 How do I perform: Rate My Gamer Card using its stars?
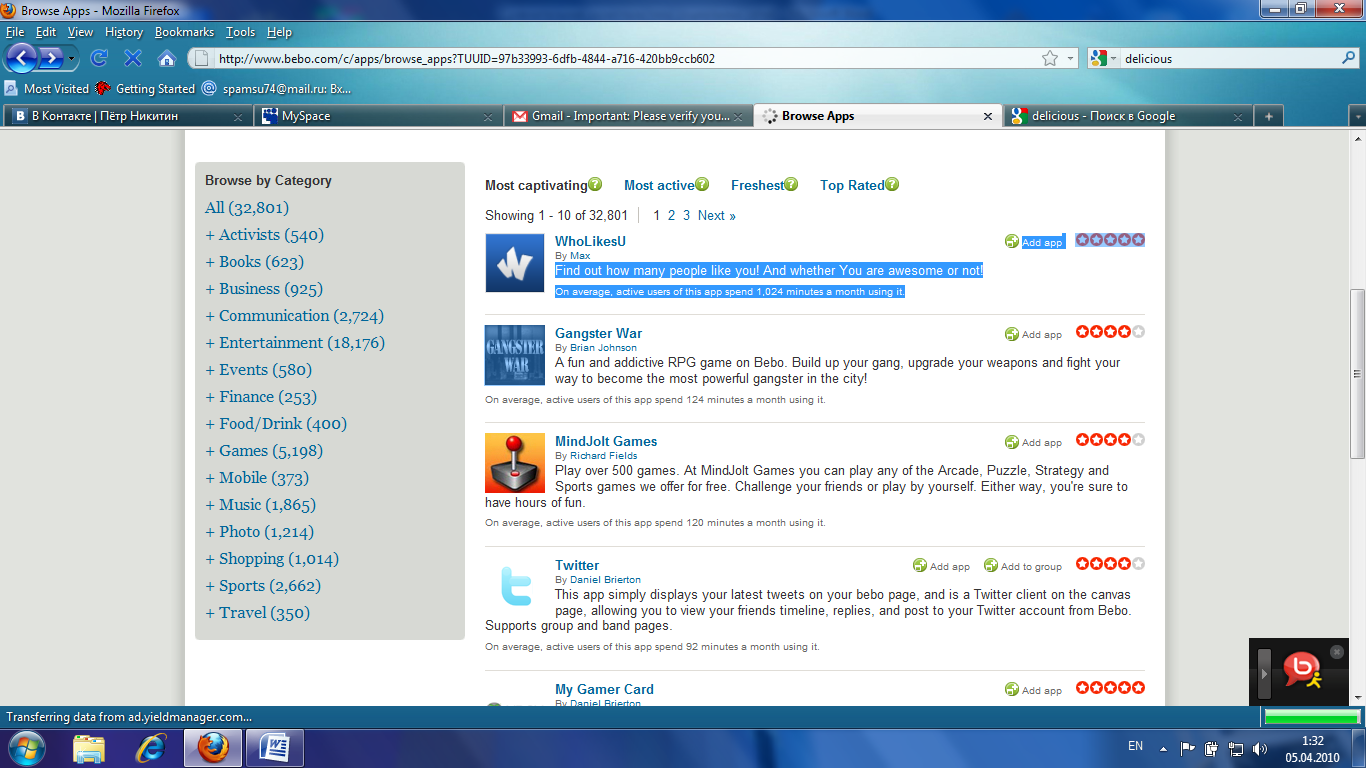click(1110, 688)
